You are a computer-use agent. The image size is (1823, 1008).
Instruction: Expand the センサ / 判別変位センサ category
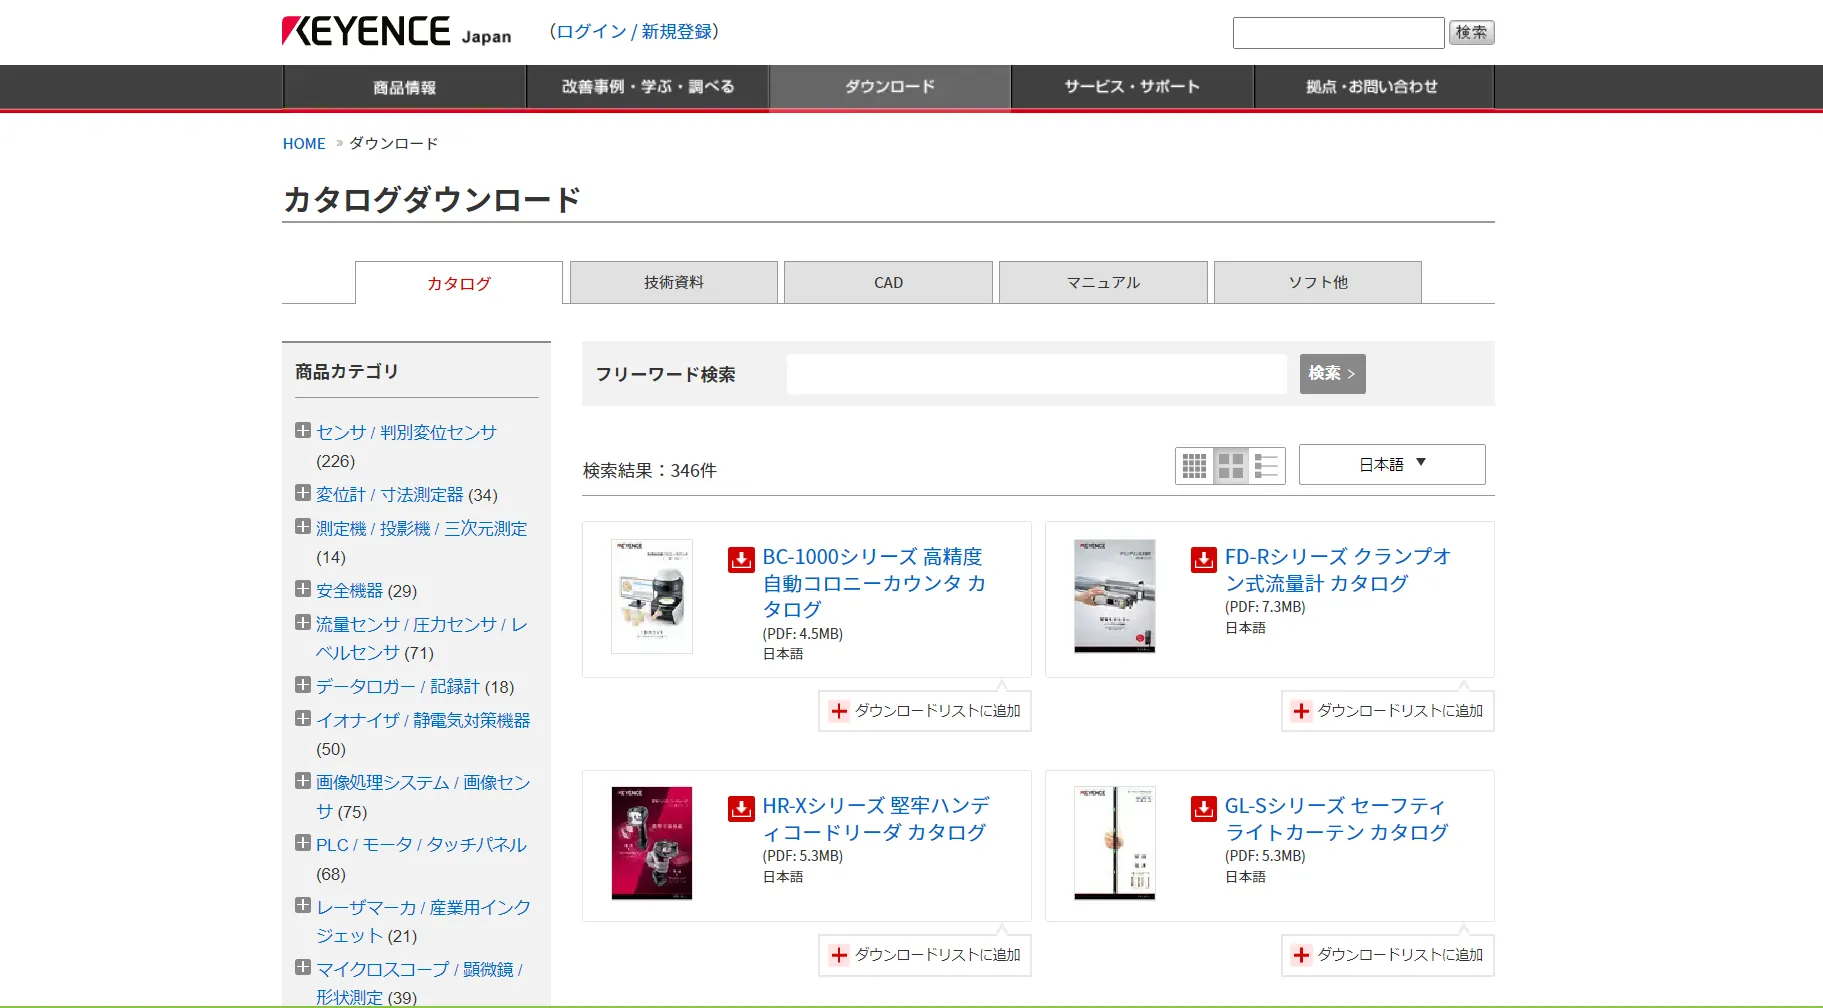pyautogui.click(x=303, y=431)
